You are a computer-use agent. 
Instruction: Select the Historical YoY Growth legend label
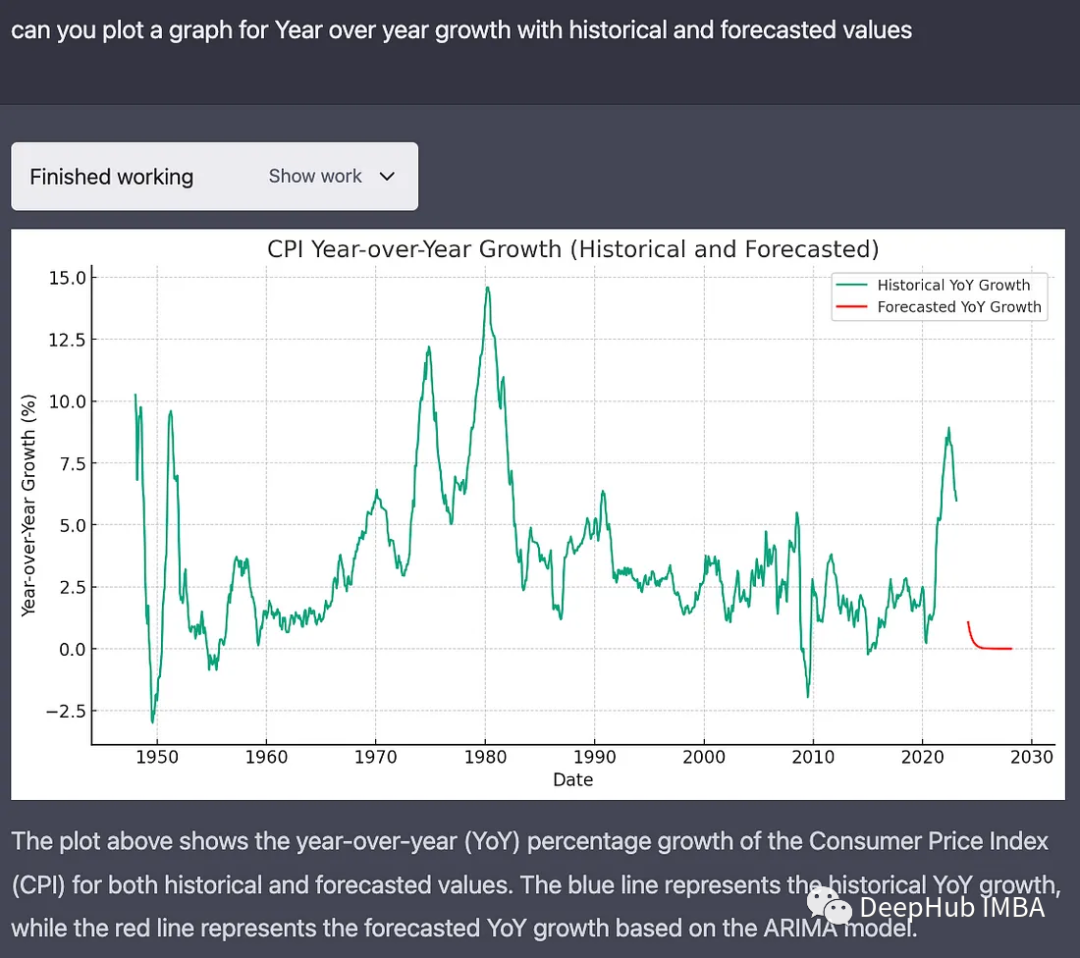pos(953,285)
